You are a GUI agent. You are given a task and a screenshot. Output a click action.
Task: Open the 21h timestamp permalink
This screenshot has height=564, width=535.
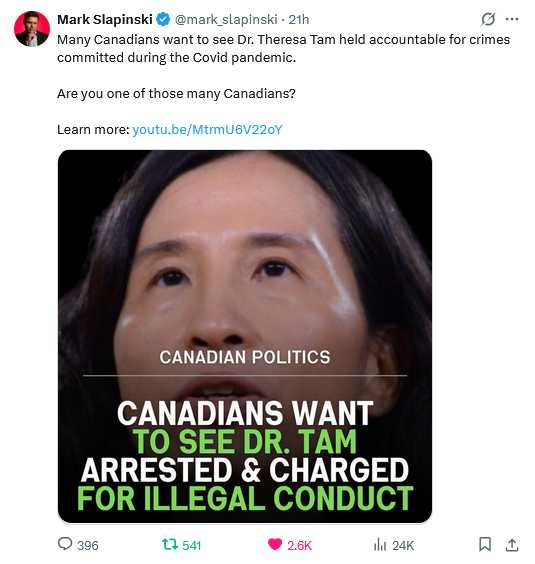[299, 19]
